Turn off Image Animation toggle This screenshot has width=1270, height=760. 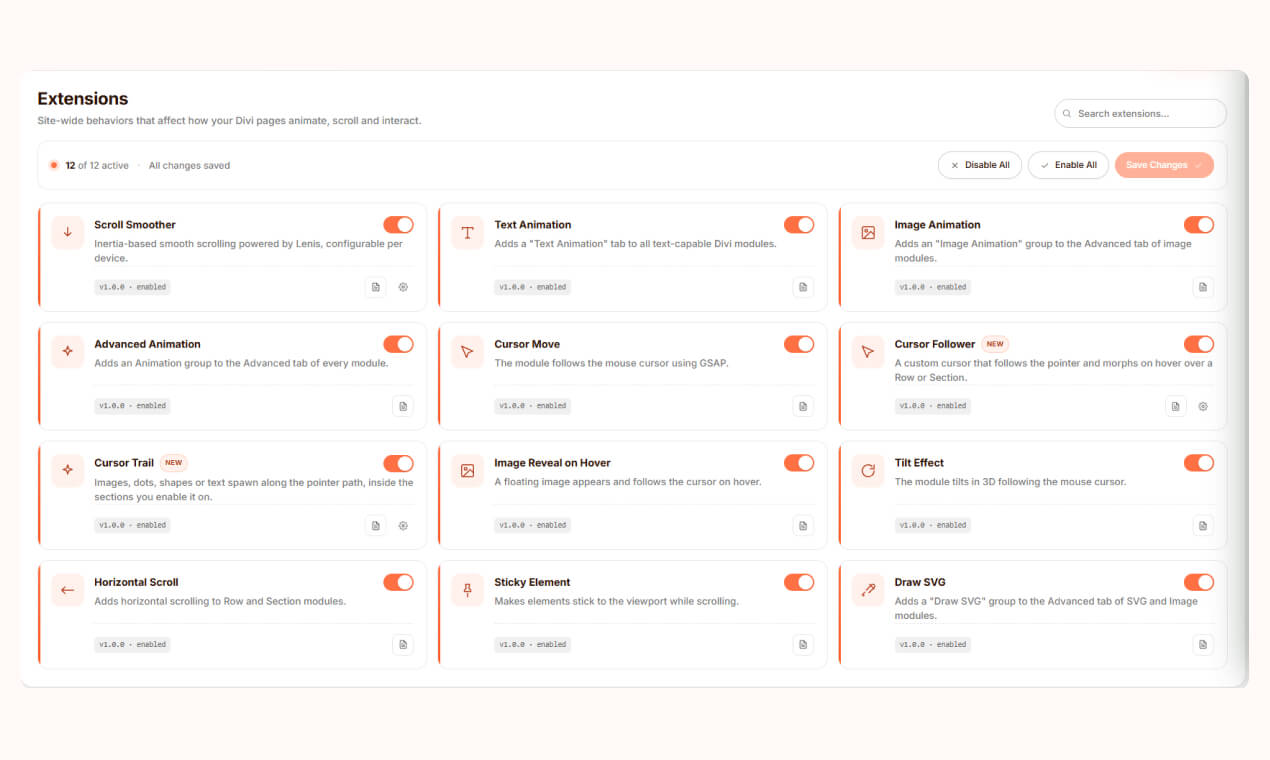pos(1199,225)
